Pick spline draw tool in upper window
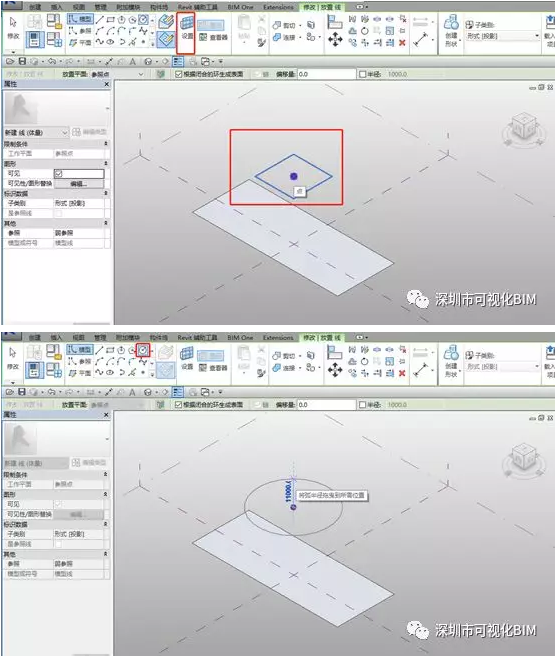The image size is (560, 660). point(99,42)
